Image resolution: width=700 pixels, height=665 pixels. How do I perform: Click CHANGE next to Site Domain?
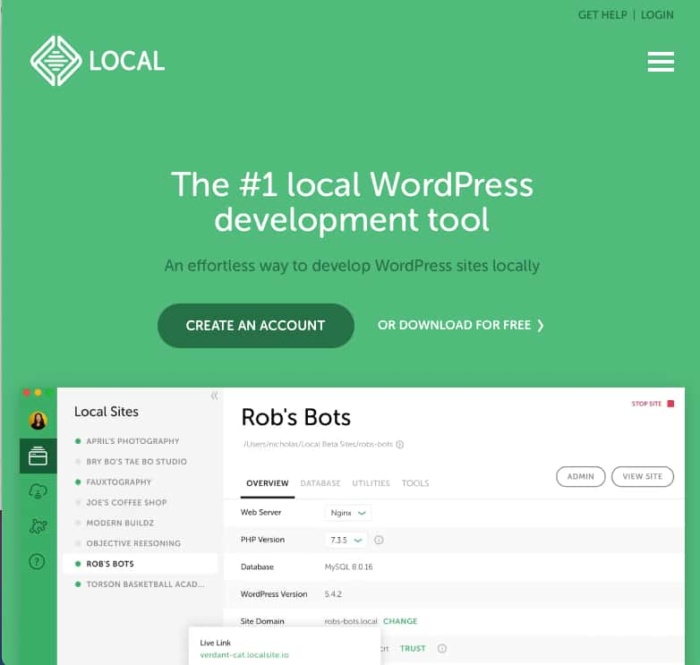click(x=400, y=621)
